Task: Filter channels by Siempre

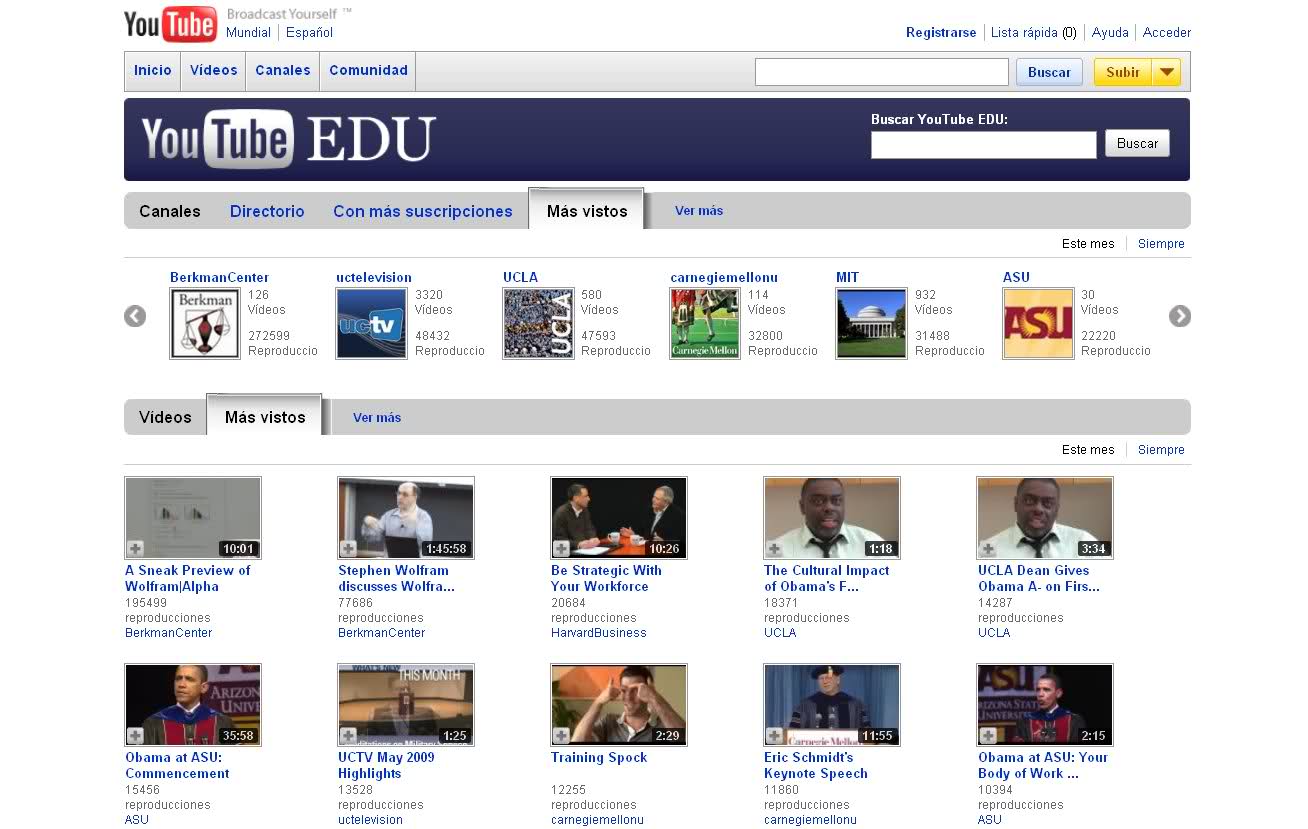Action: (1161, 244)
